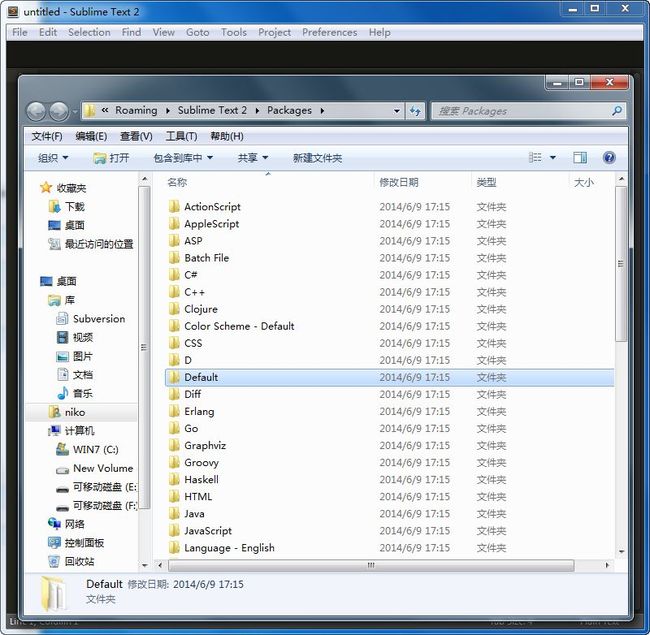Screen dimensions: 650x635
Task: Open the 文件(F) menu in Explorer
Action: (47, 136)
